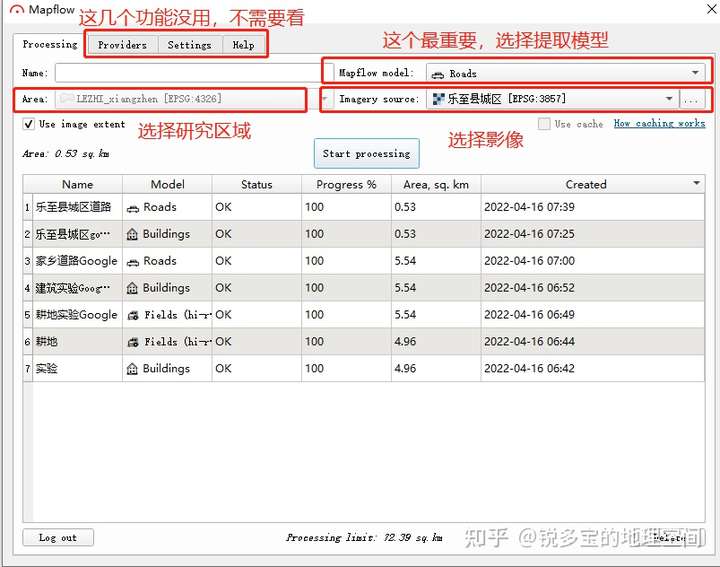Click the created time 2022-04-16 06:42
Viewport: 720px width, 567px height.
point(529,368)
